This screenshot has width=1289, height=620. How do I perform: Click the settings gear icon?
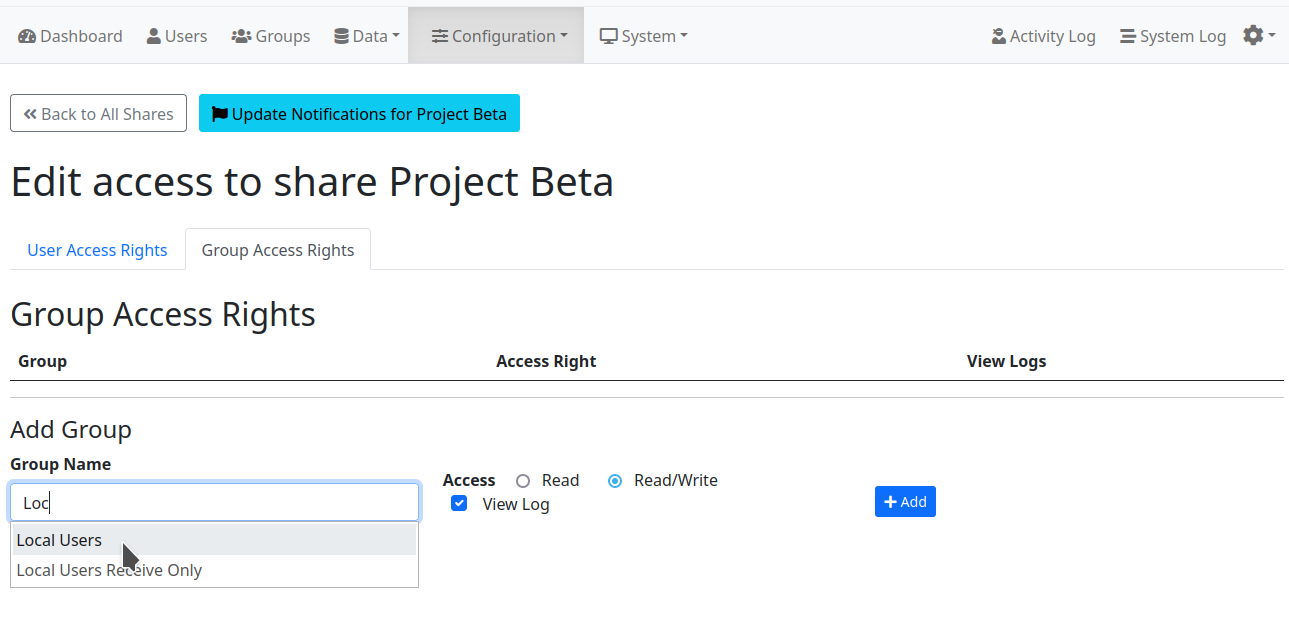coord(1252,33)
